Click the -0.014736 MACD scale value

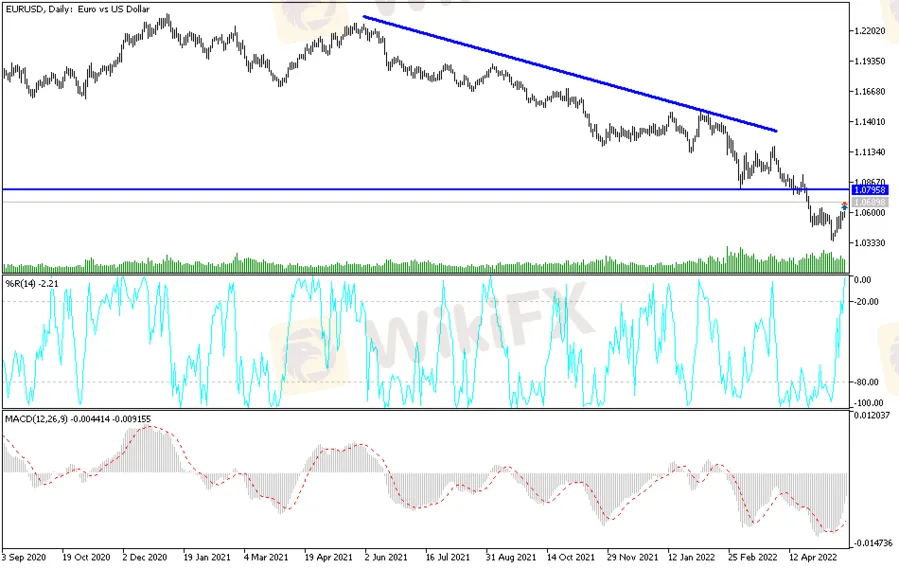(x=873, y=542)
